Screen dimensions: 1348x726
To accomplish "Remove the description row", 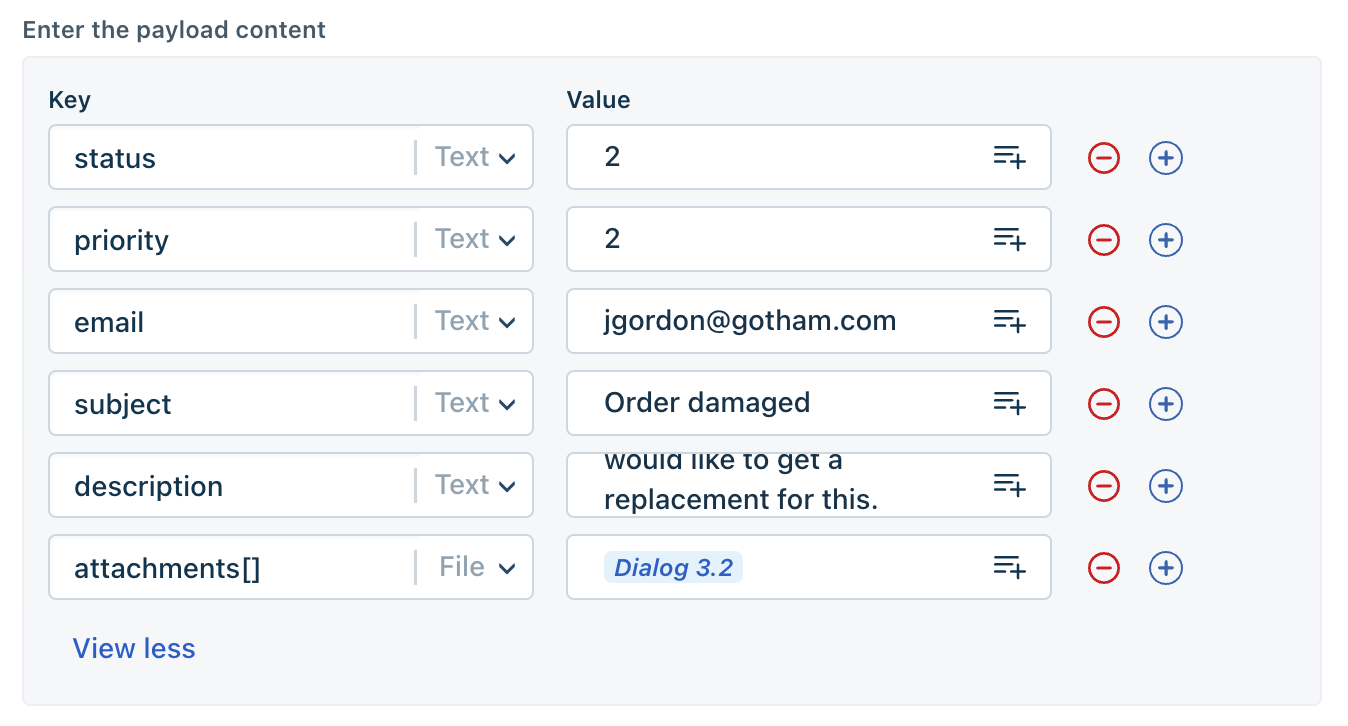I will (1104, 486).
